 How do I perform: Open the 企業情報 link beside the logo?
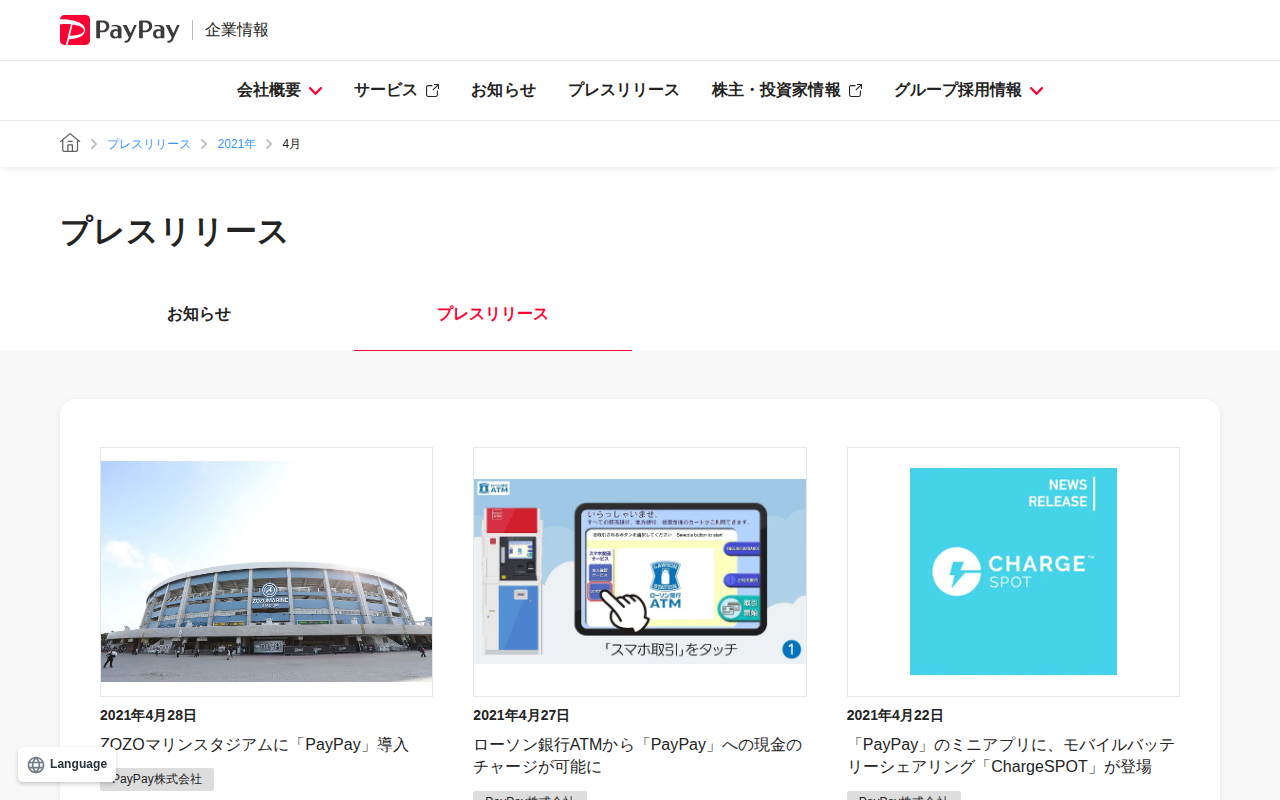pyautogui.click(x=237, y=30)
